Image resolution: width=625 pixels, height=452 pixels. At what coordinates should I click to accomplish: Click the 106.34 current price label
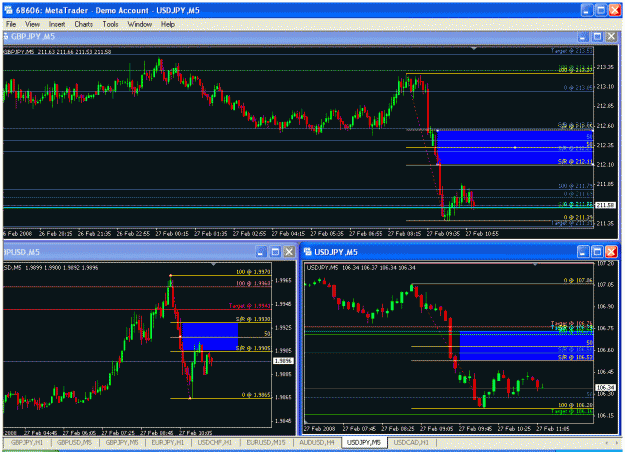pyautogui.click(x=605, y=387)
